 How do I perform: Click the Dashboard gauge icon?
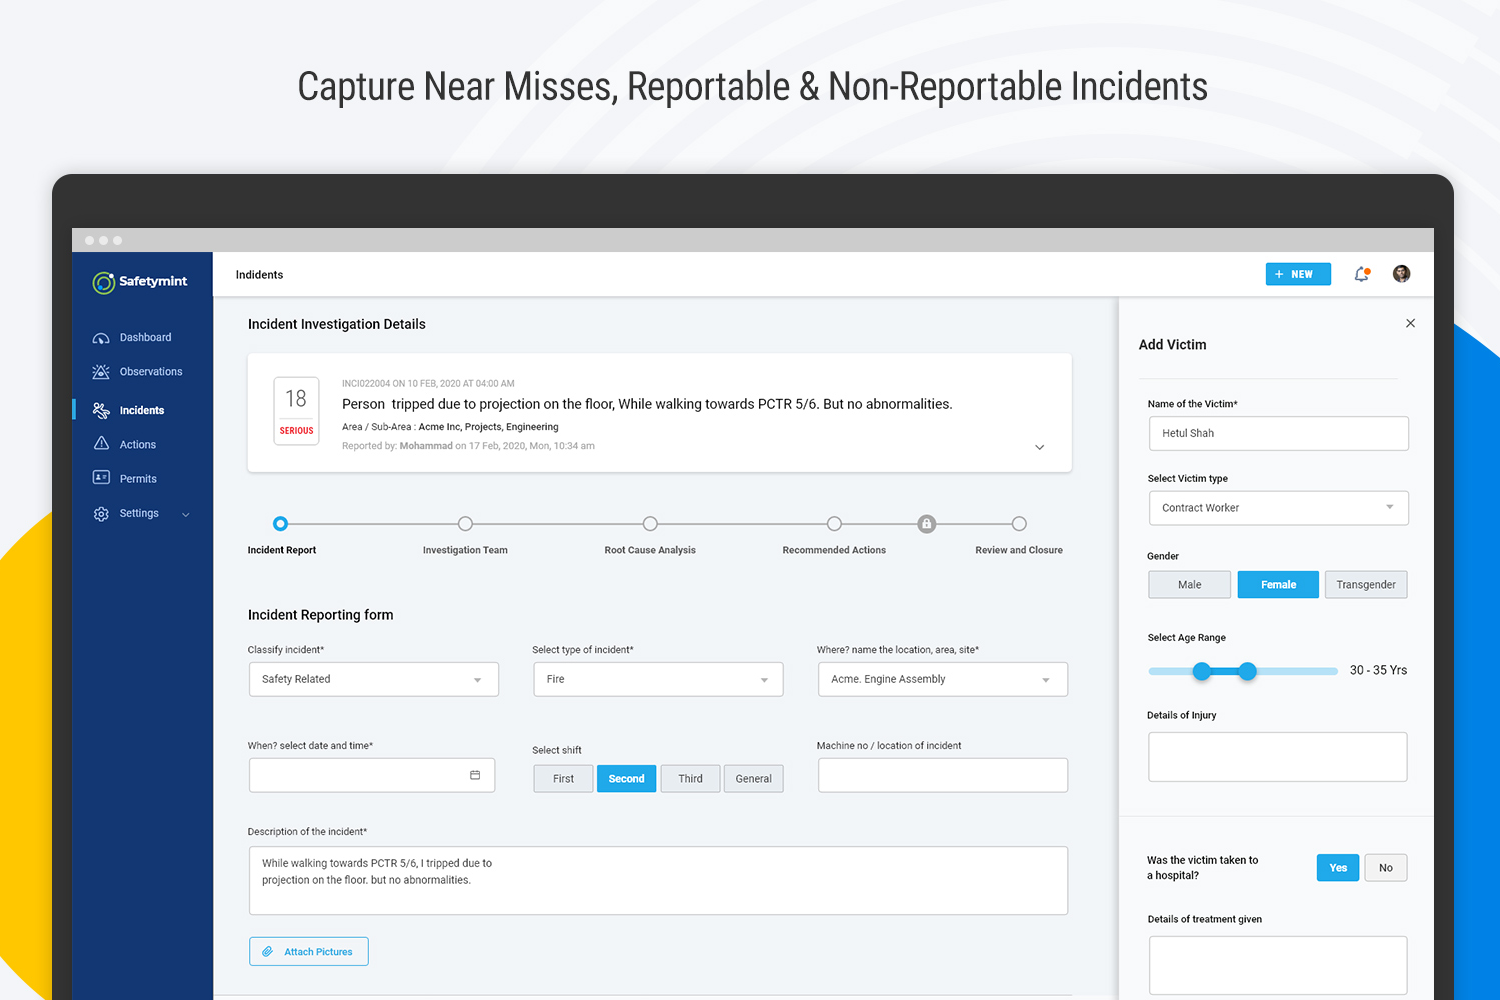tap(101, 338)
